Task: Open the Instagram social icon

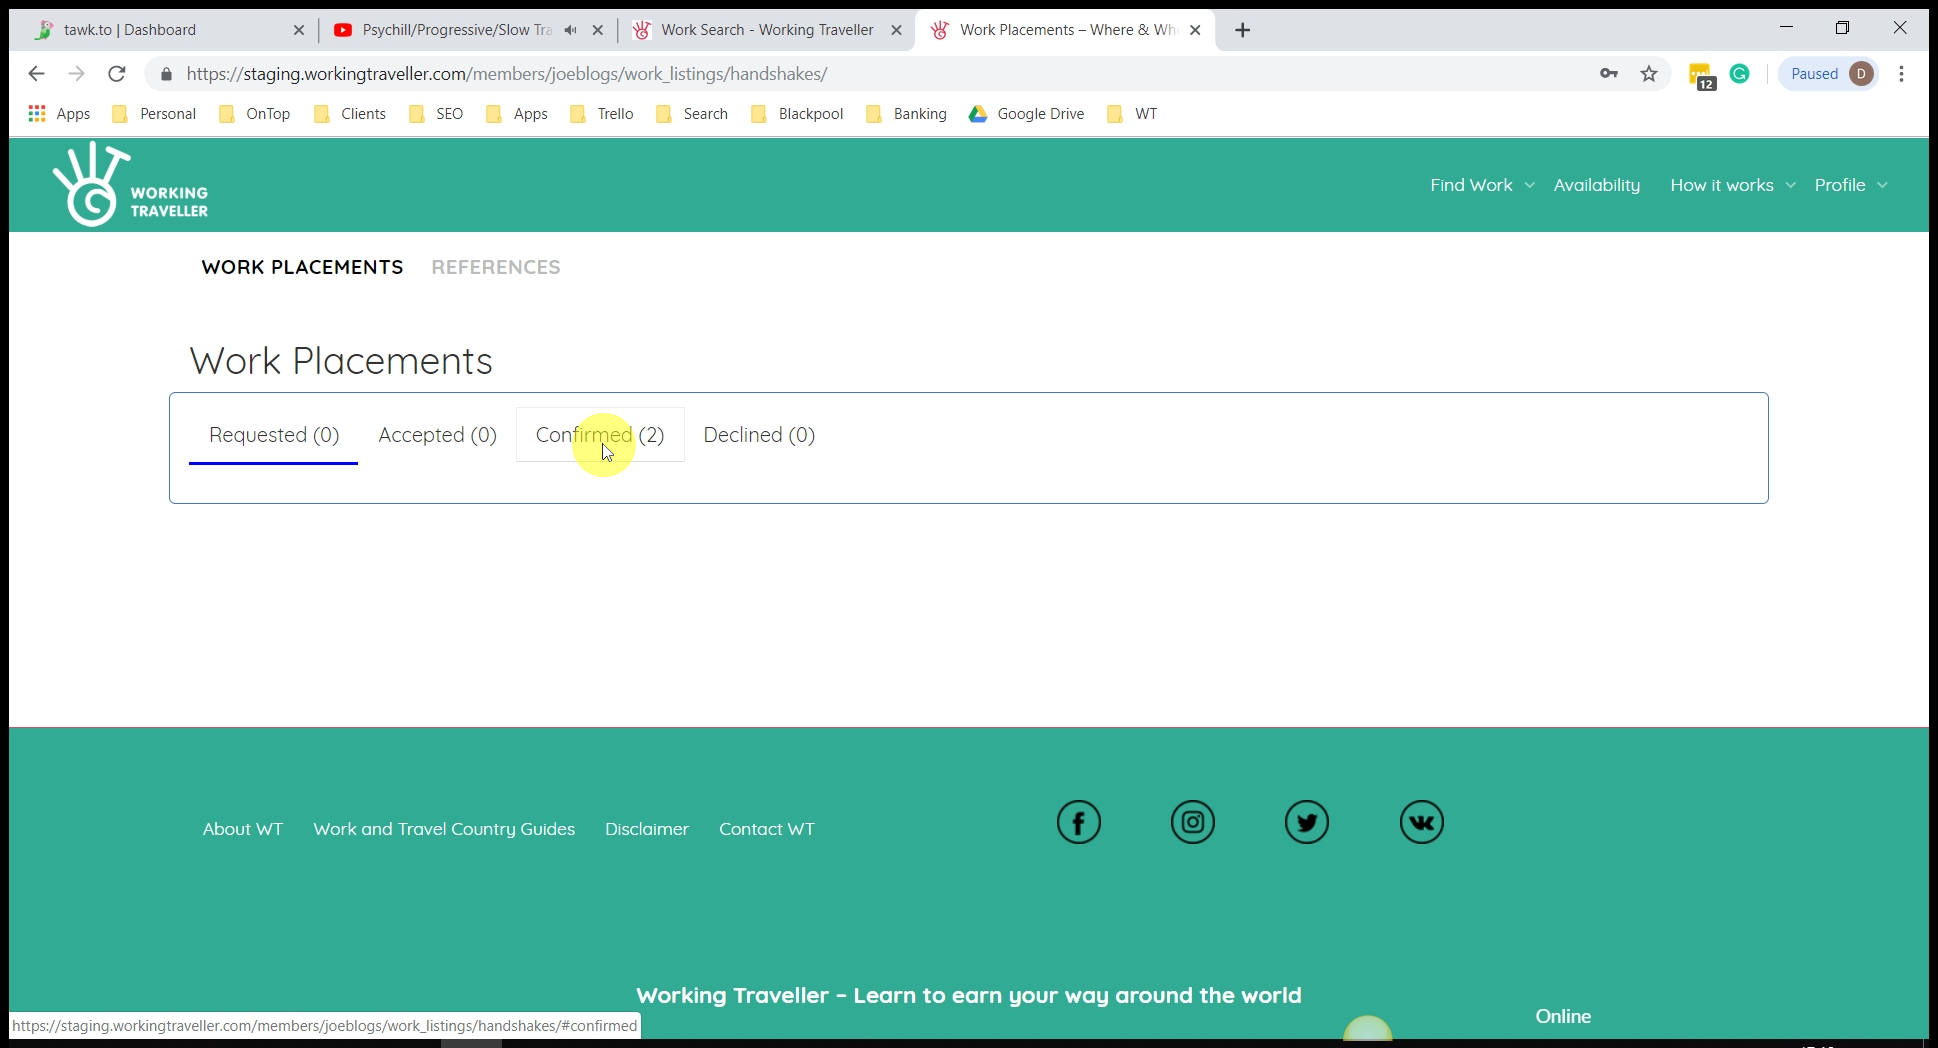Action: (x=1192, y=823)
